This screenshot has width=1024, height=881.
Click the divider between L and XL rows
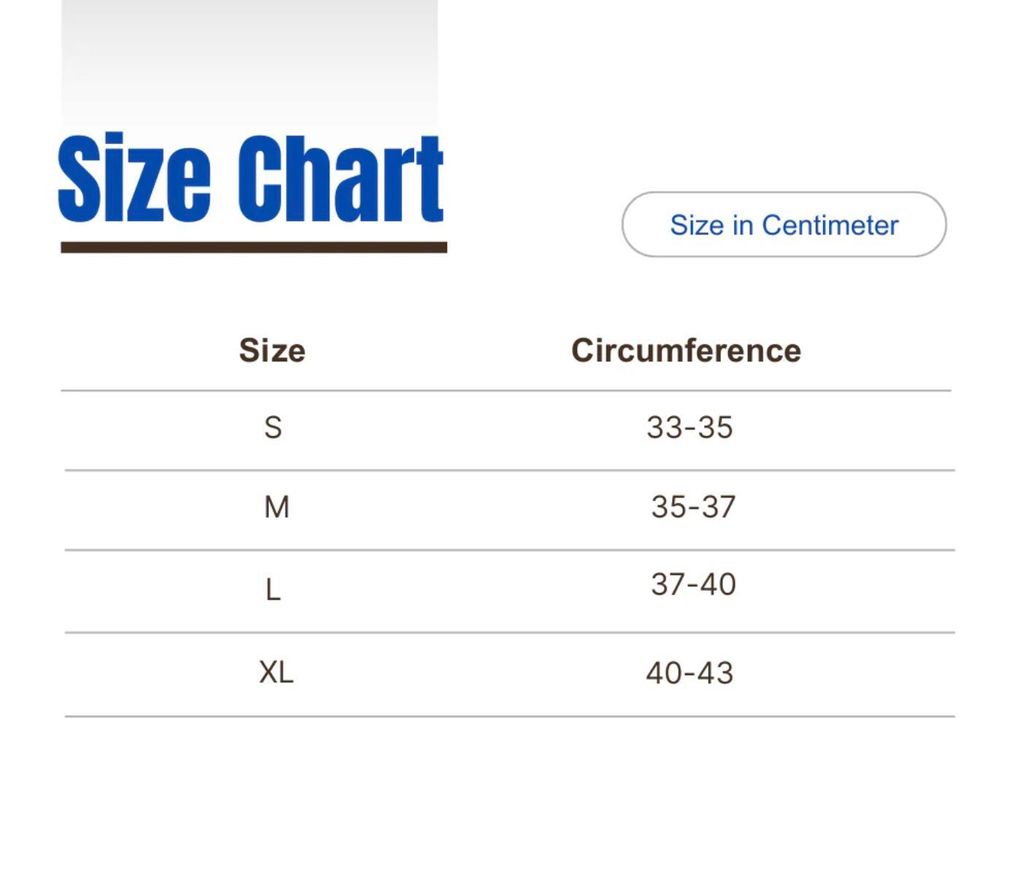pos(510,632)
